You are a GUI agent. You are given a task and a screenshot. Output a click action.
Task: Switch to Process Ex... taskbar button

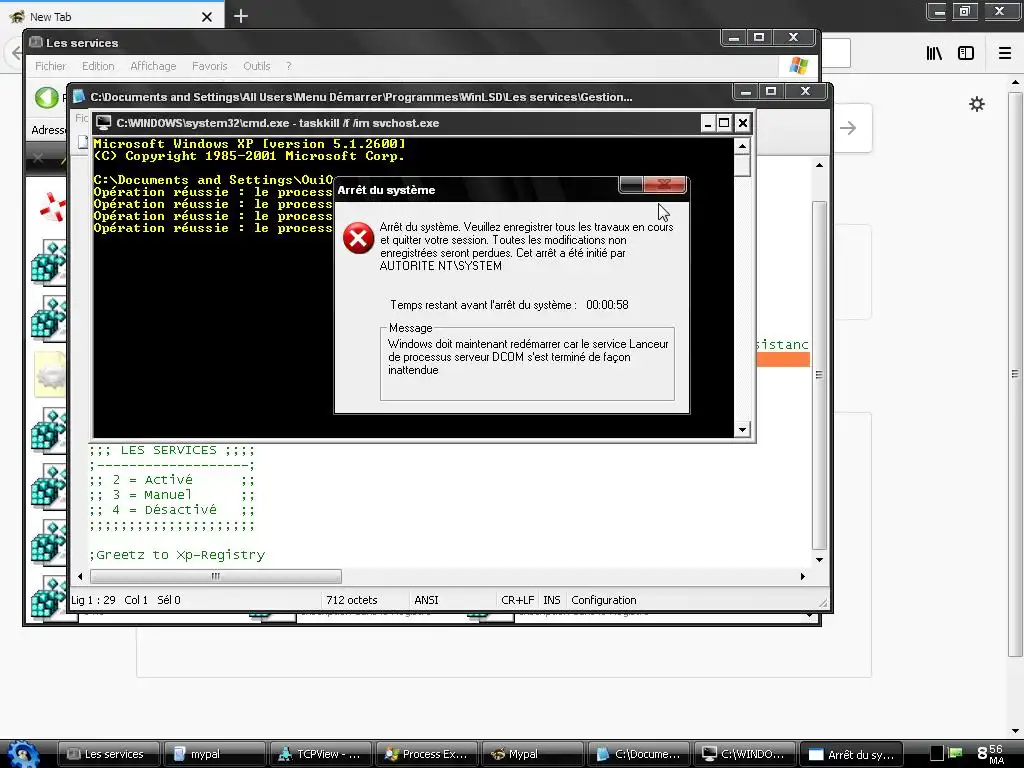(426, 754)
